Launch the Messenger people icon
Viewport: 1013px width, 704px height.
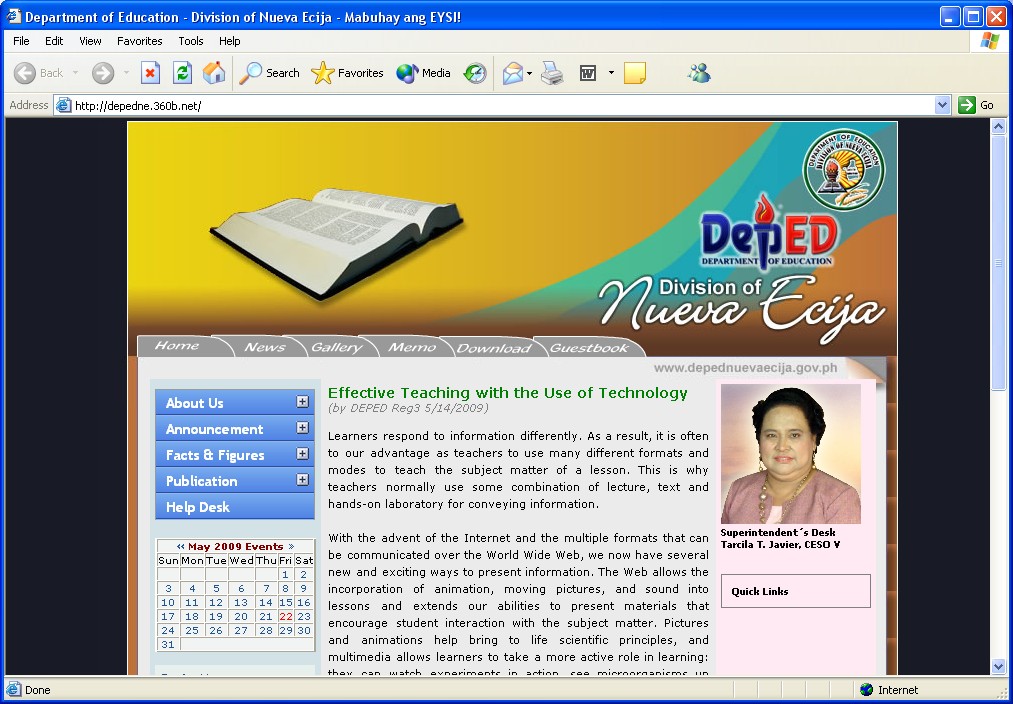699,73
